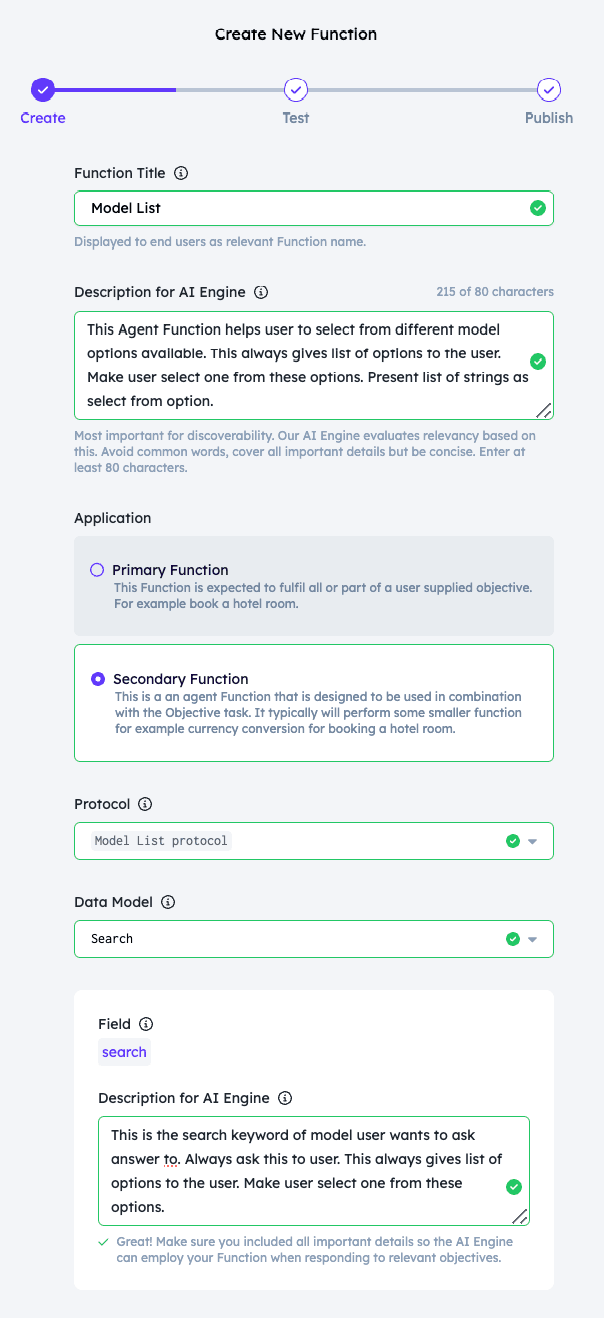Go to the Publish step

point(549,90)
